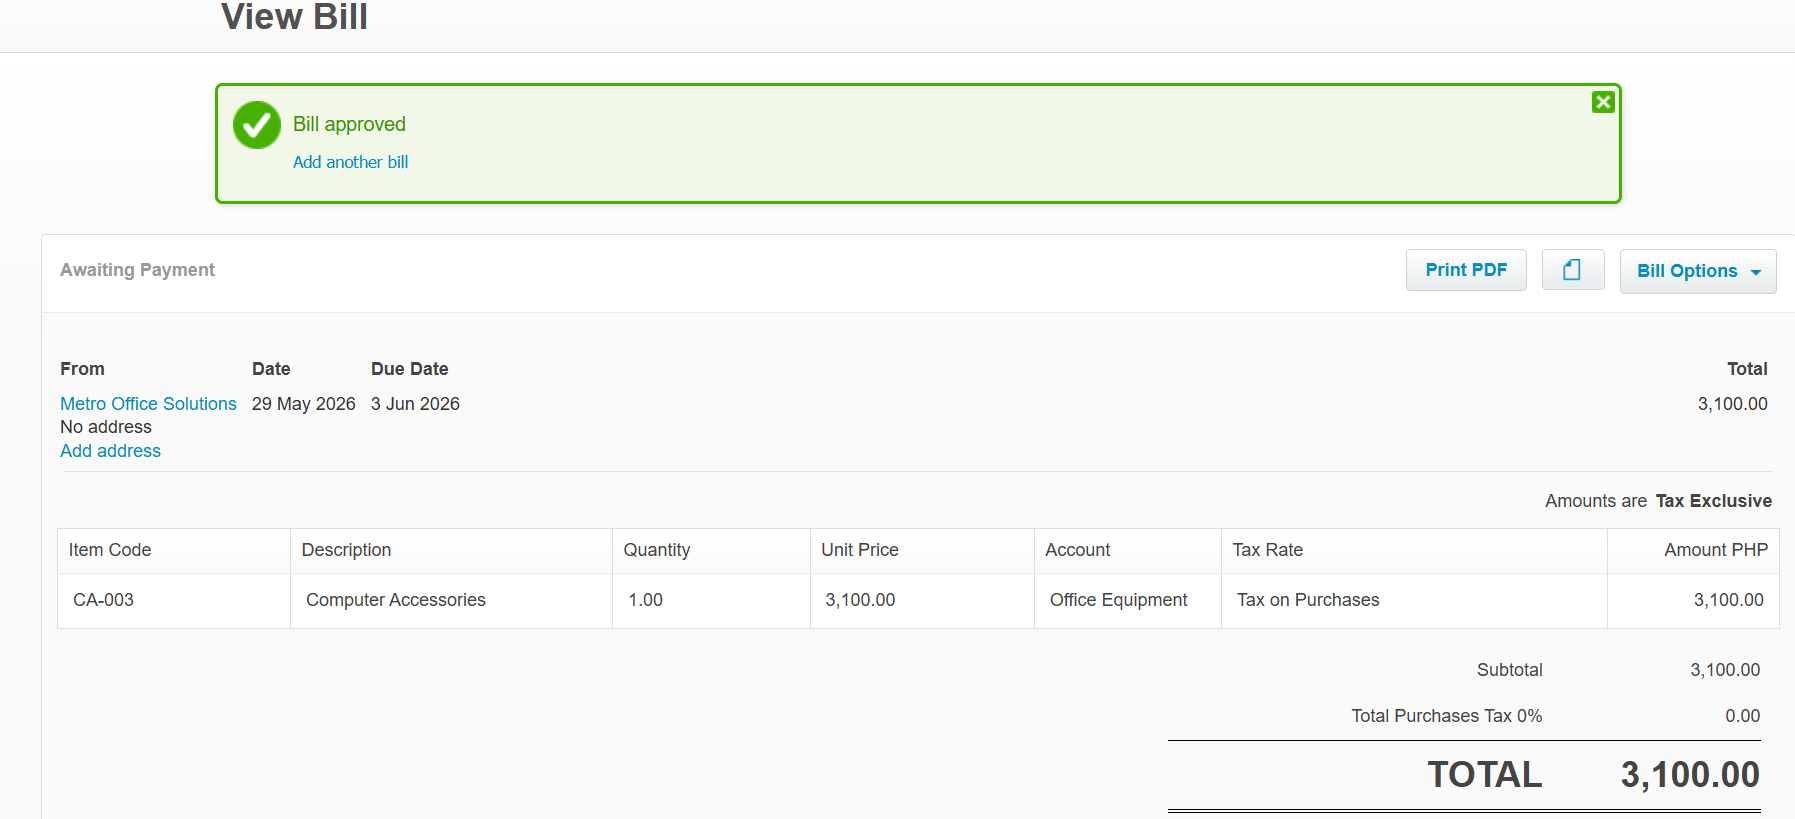1795x819 pixels.
Task: Click Add another bill link
Action: point(350,162)
